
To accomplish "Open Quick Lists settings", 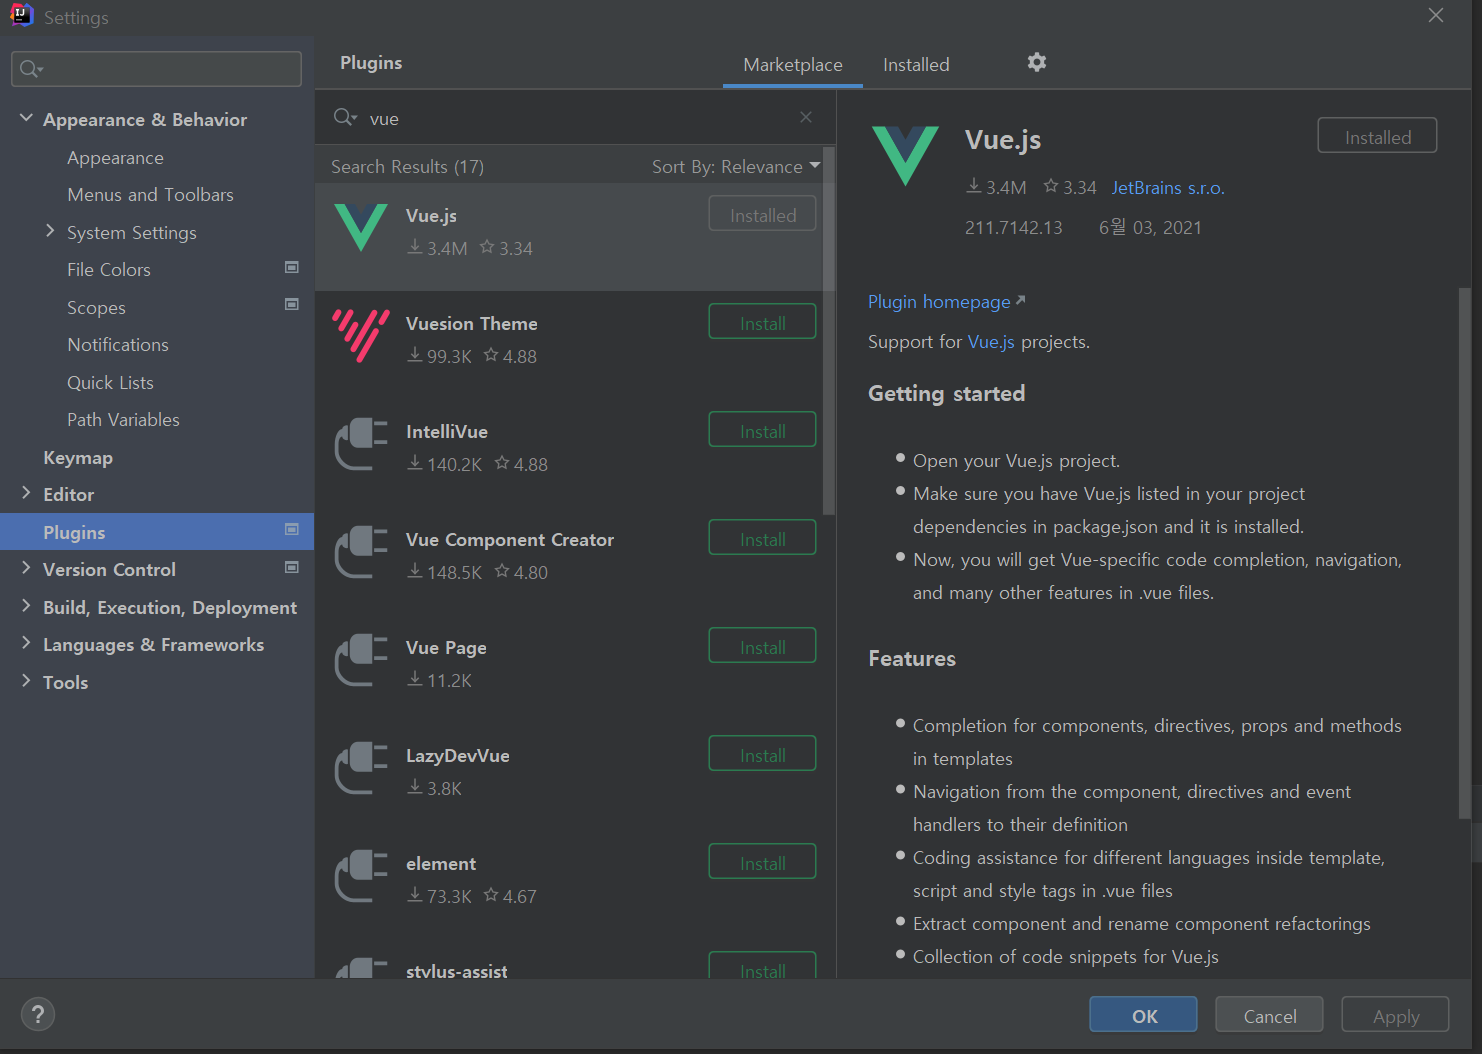I will click(110, 383).
